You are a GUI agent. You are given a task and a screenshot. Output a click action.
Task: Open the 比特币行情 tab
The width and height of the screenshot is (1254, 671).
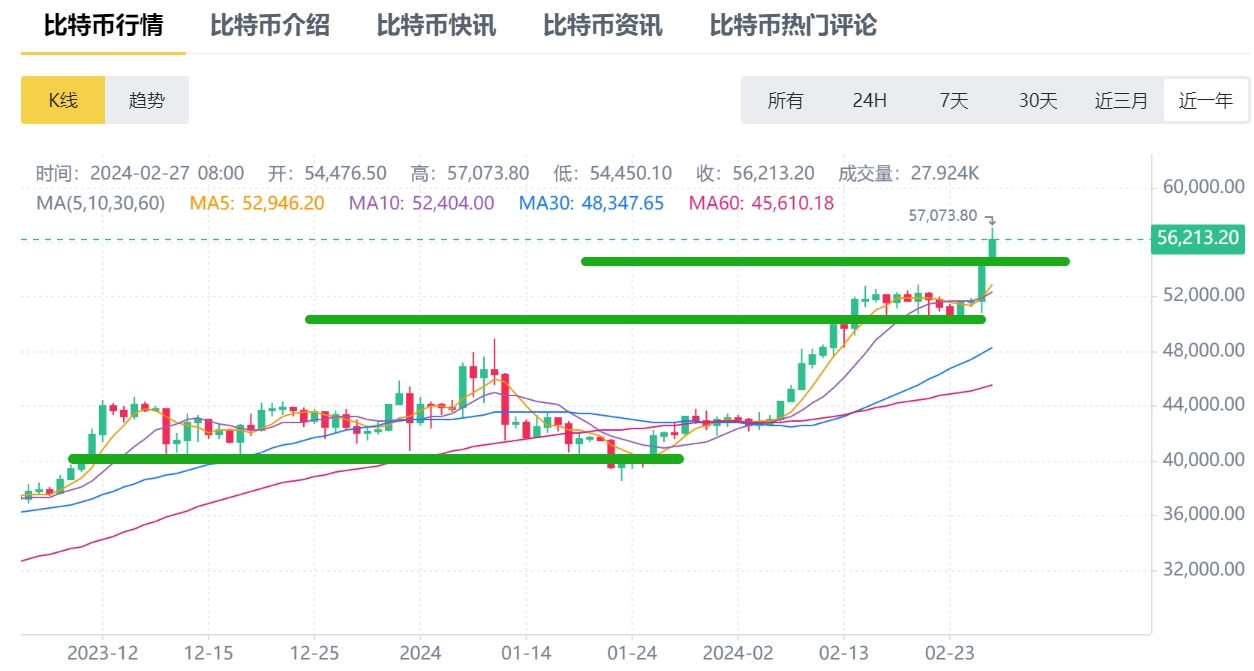tap(103, 25)
